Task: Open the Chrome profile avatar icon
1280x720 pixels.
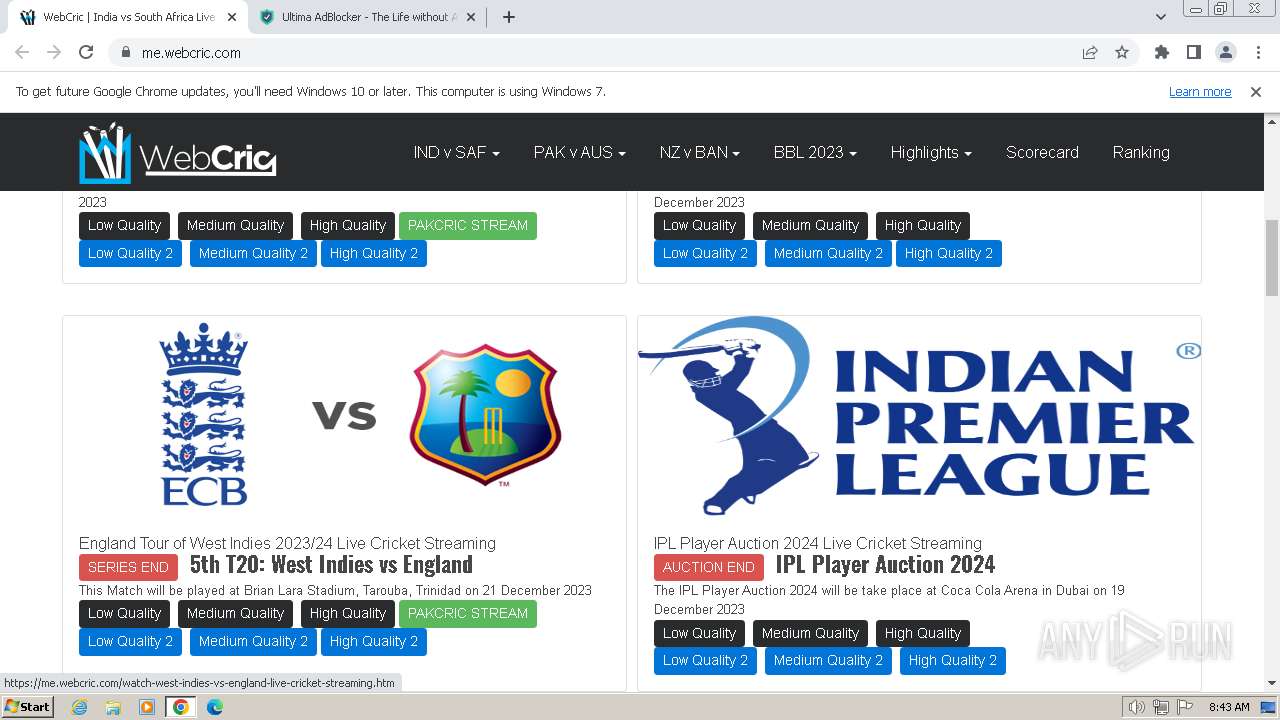Action: click(x=1226, y=53)
